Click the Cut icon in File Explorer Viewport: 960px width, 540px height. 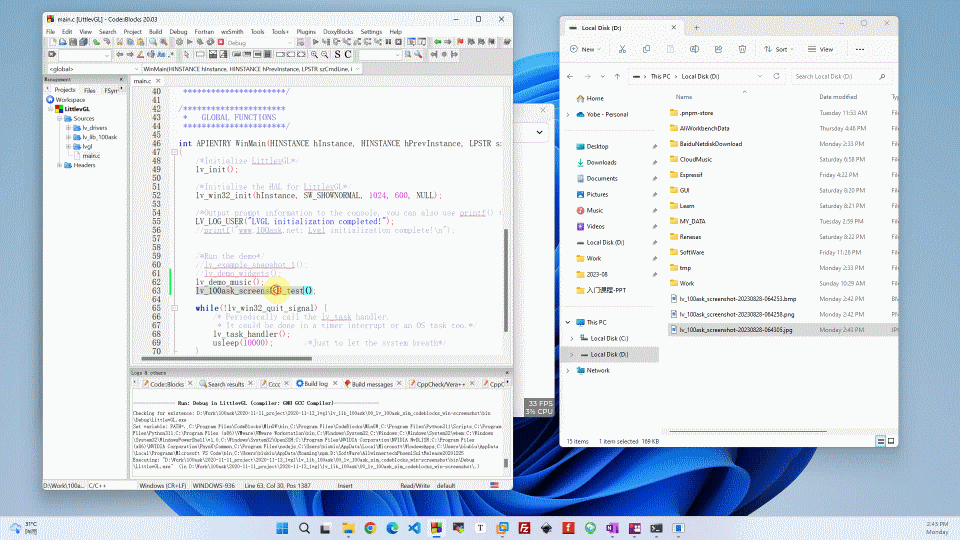coord(622,49)
